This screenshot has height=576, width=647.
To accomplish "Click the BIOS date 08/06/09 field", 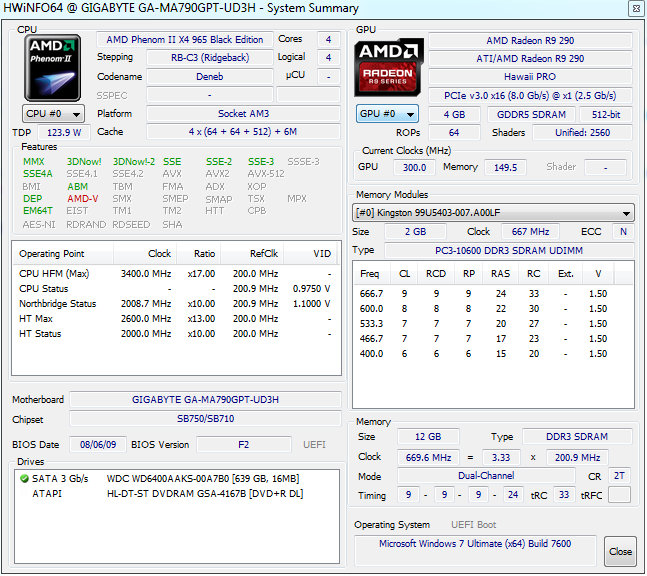I will click(98, 445).
